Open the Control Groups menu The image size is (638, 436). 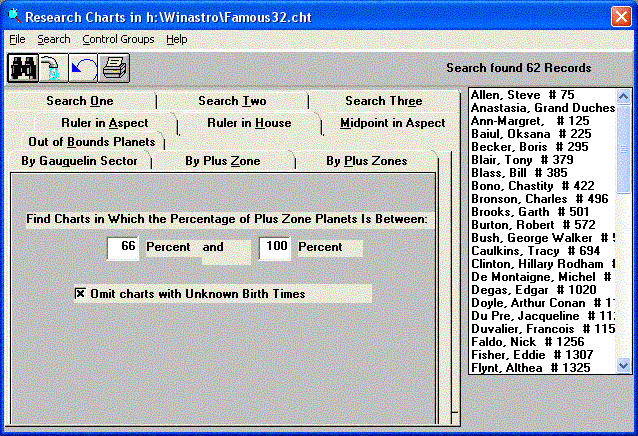click(x=118, y=39)
